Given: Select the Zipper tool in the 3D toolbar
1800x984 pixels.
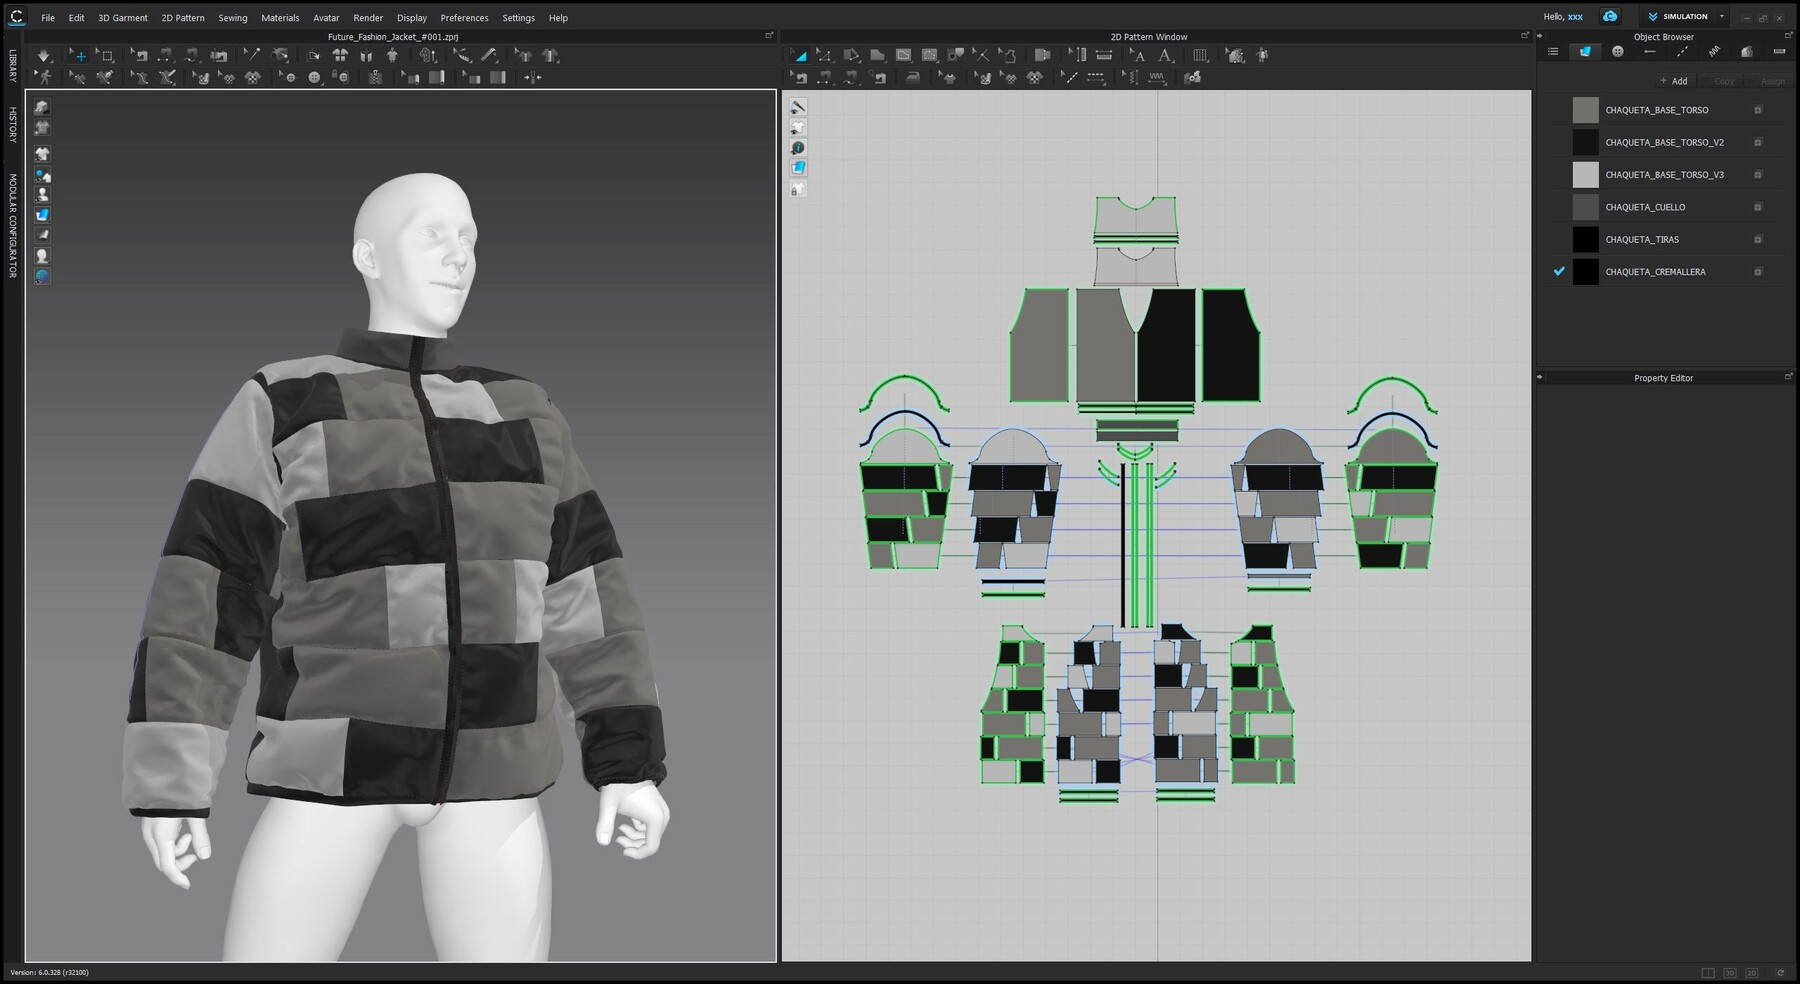Looking at the screenshot, I should (x=377, y=77).
